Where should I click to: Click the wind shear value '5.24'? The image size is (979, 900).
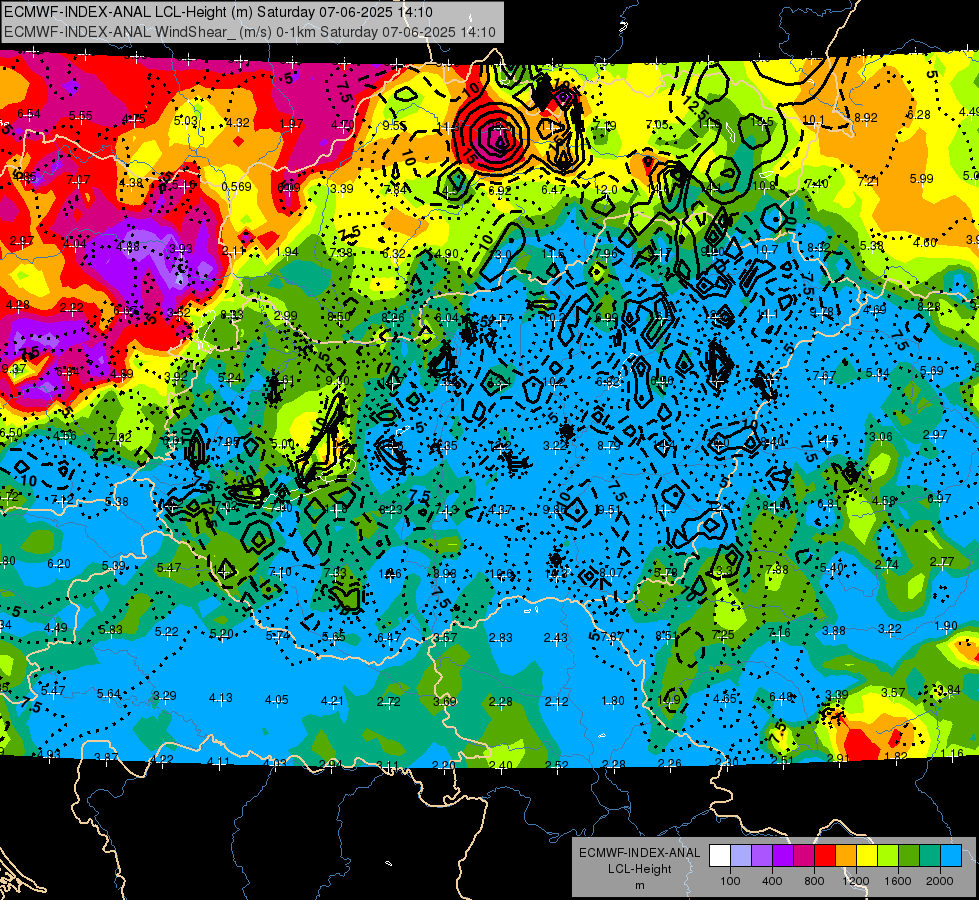230,377
